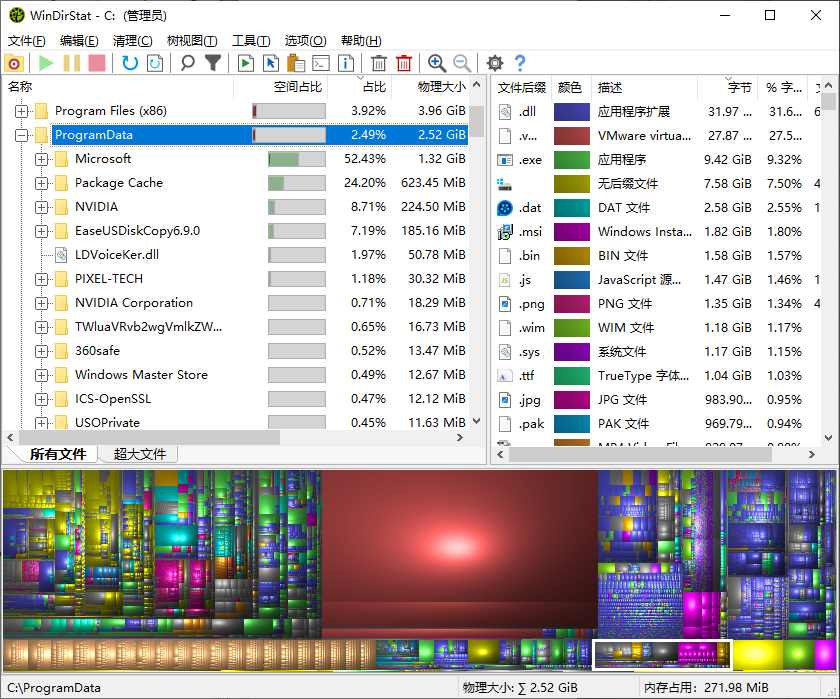Click the open drive/folder scan icon
Screen dimensions: 840x699
(14, 63)
